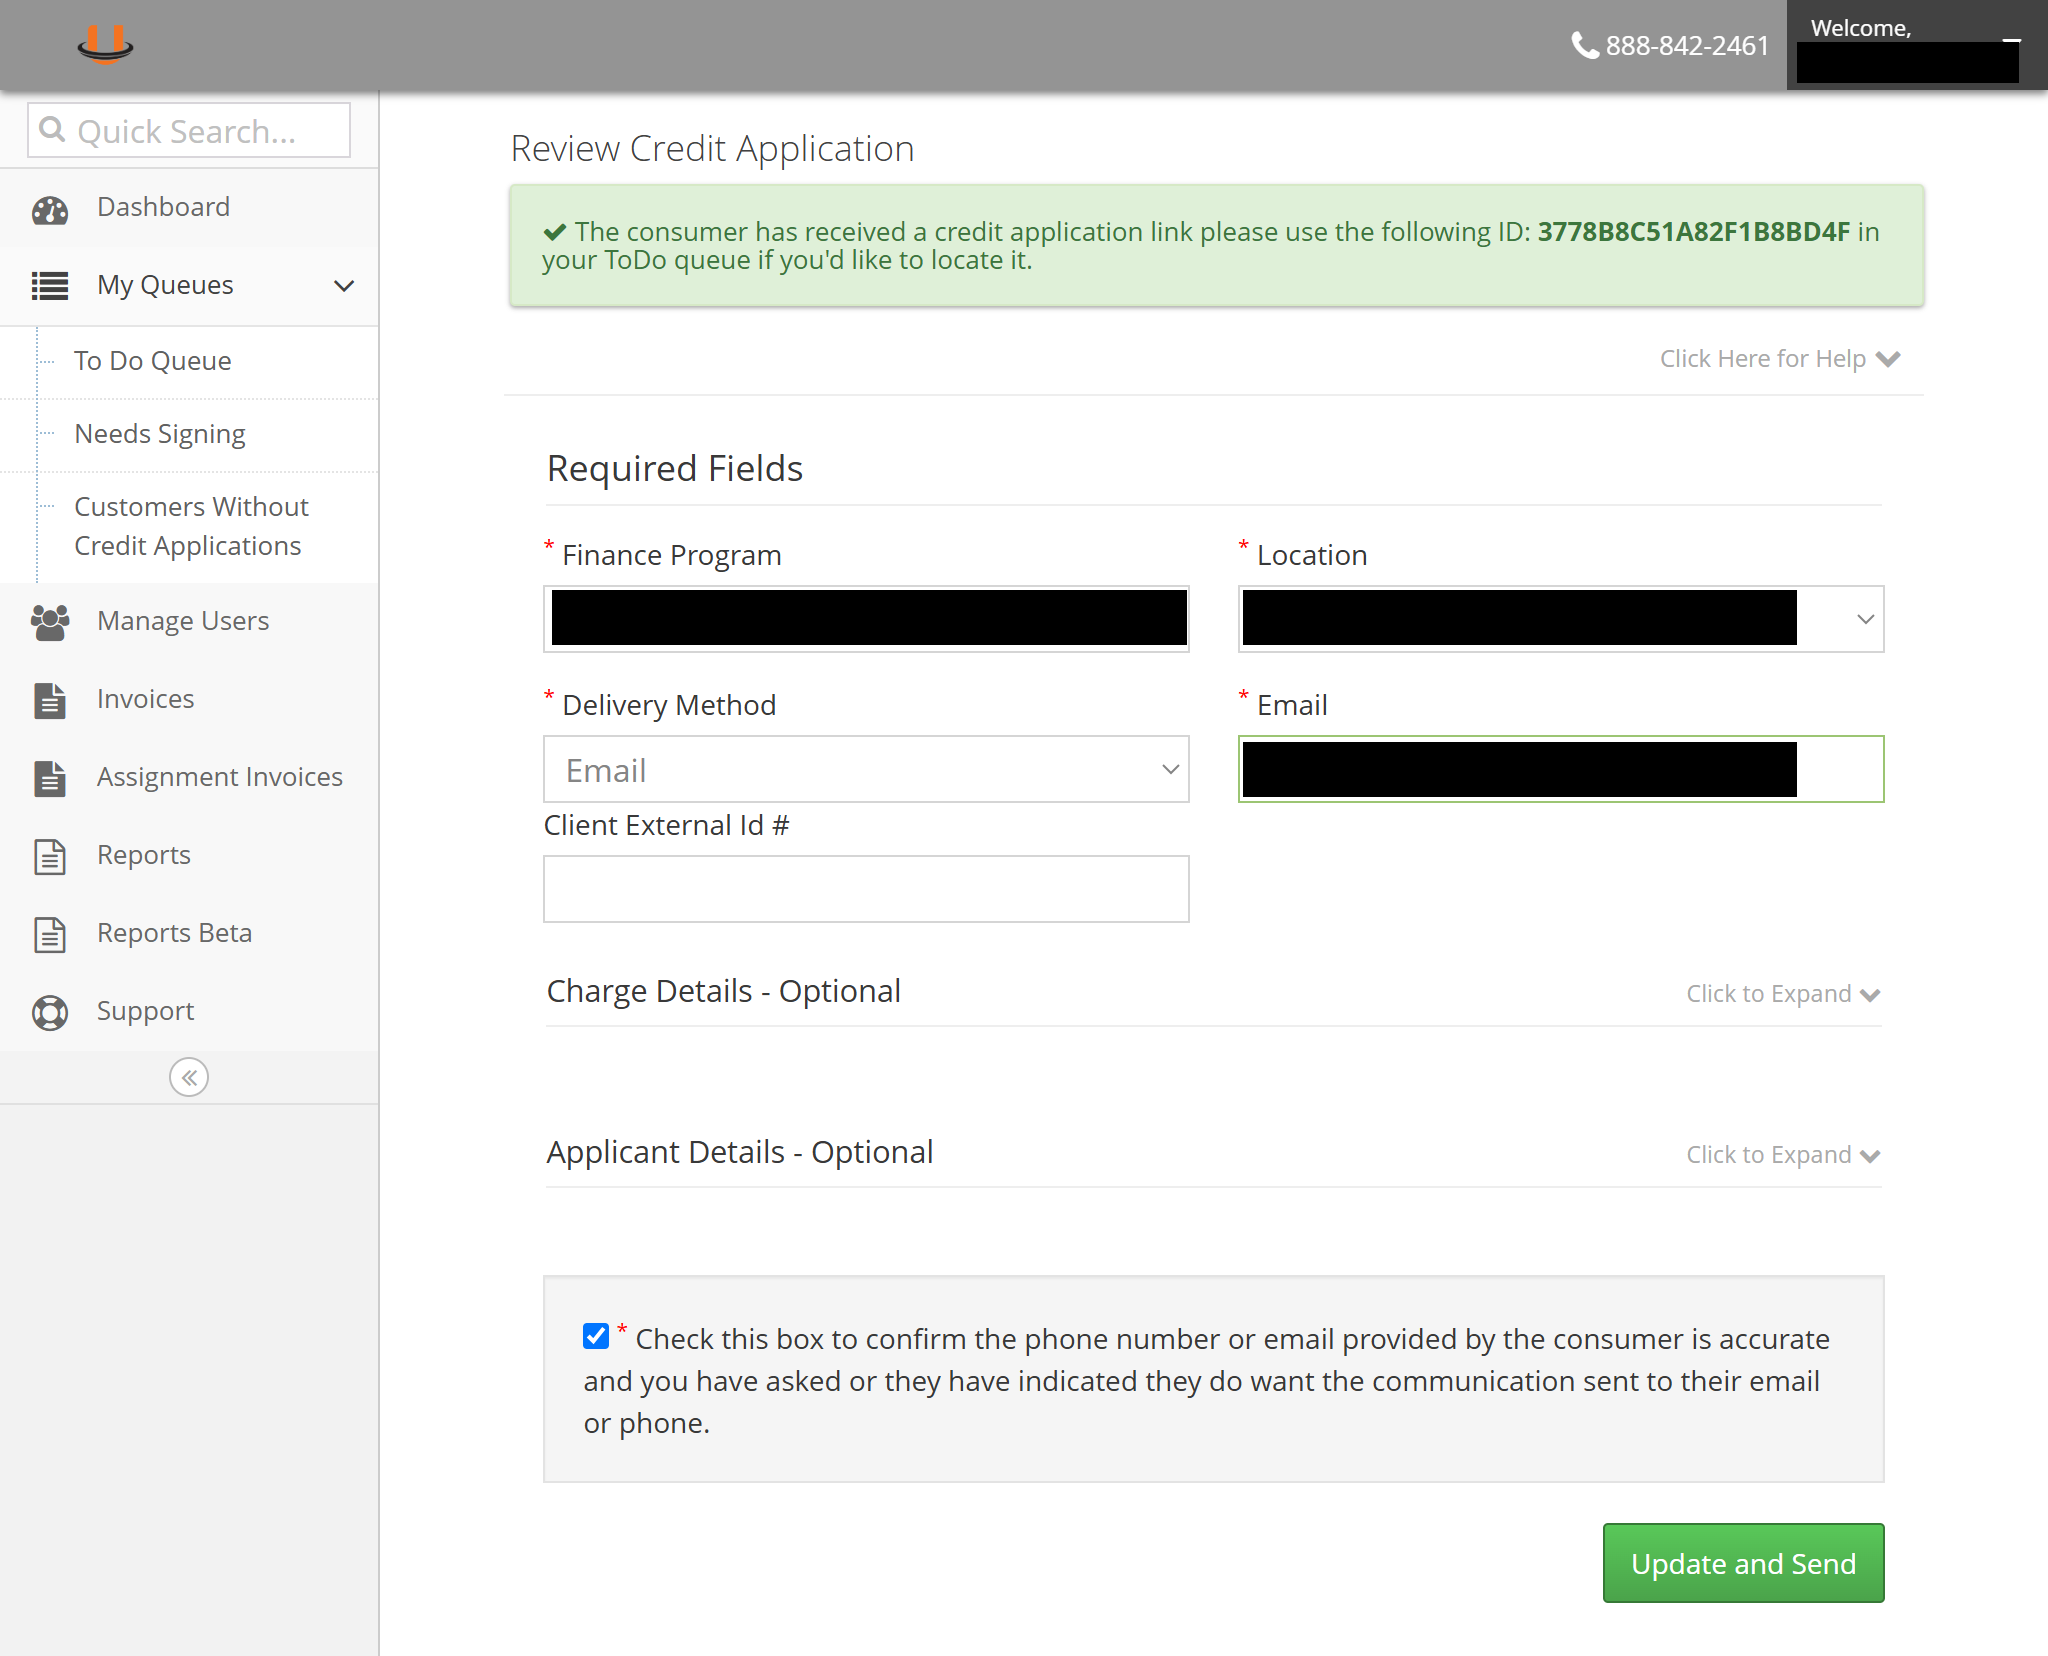Screen dimensions: 2048x1656
Task: Toggle the consumer confirmation checkbox
Action: click(x=596, y=1336)
